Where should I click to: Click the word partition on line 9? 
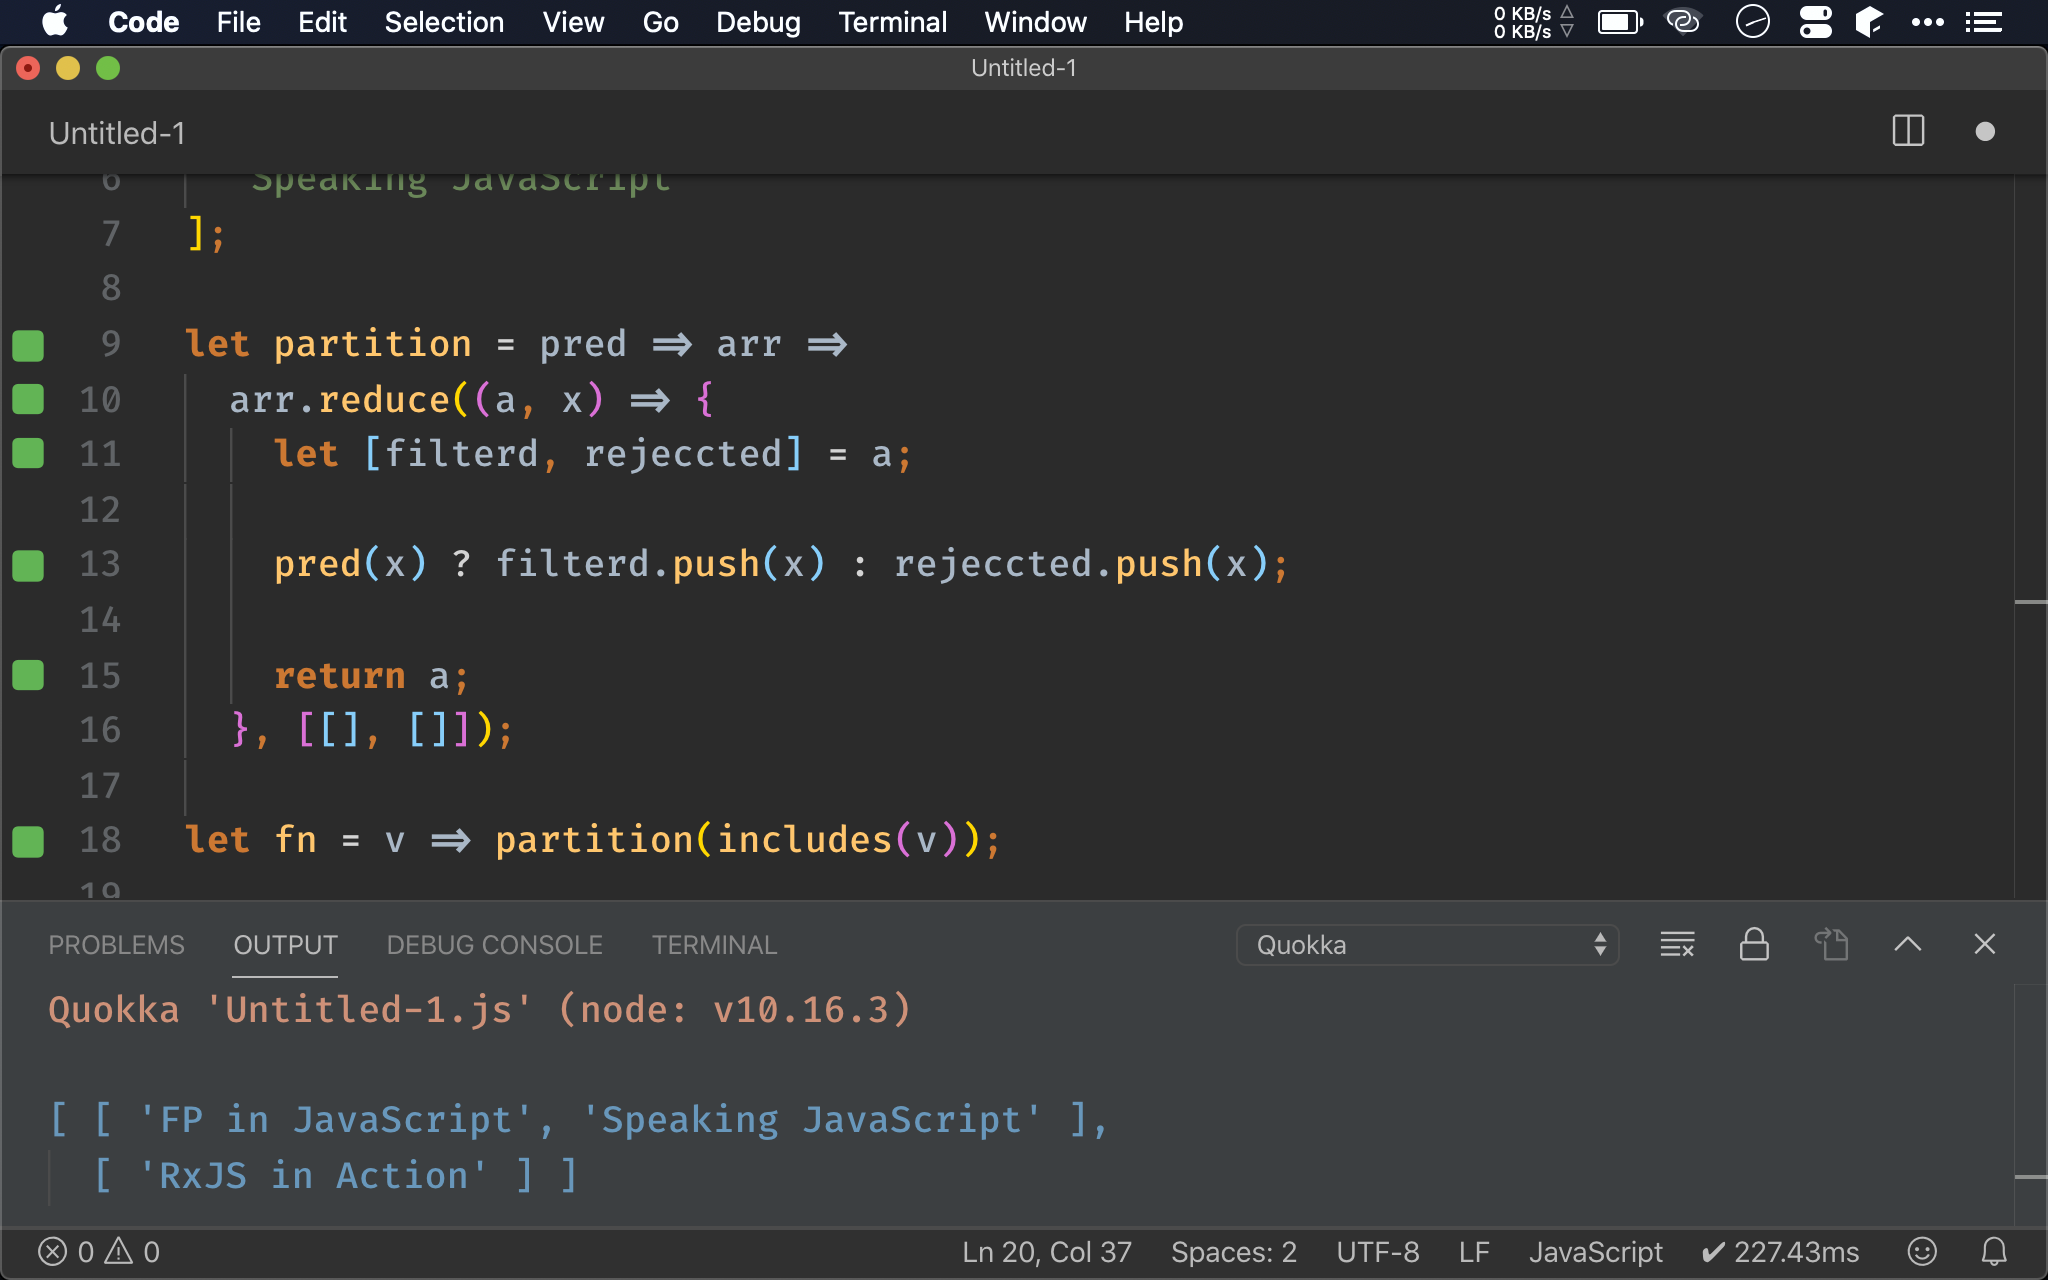tap(372, 344)
